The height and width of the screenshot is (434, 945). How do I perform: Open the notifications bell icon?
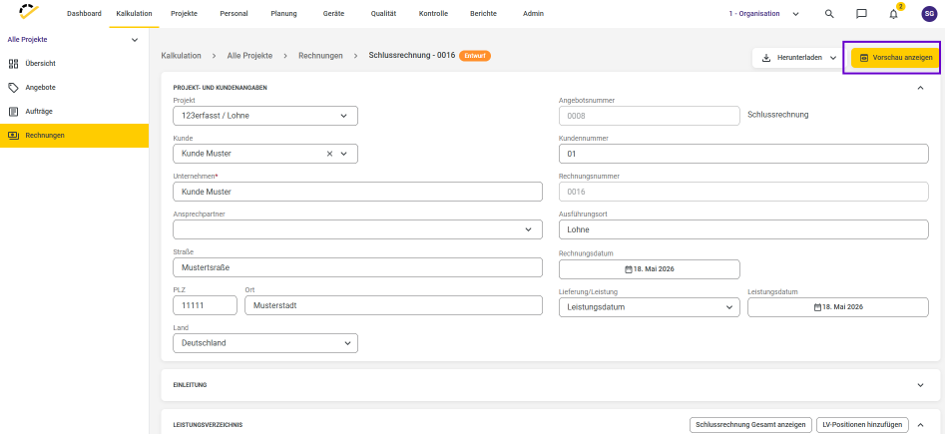[894, 14]
